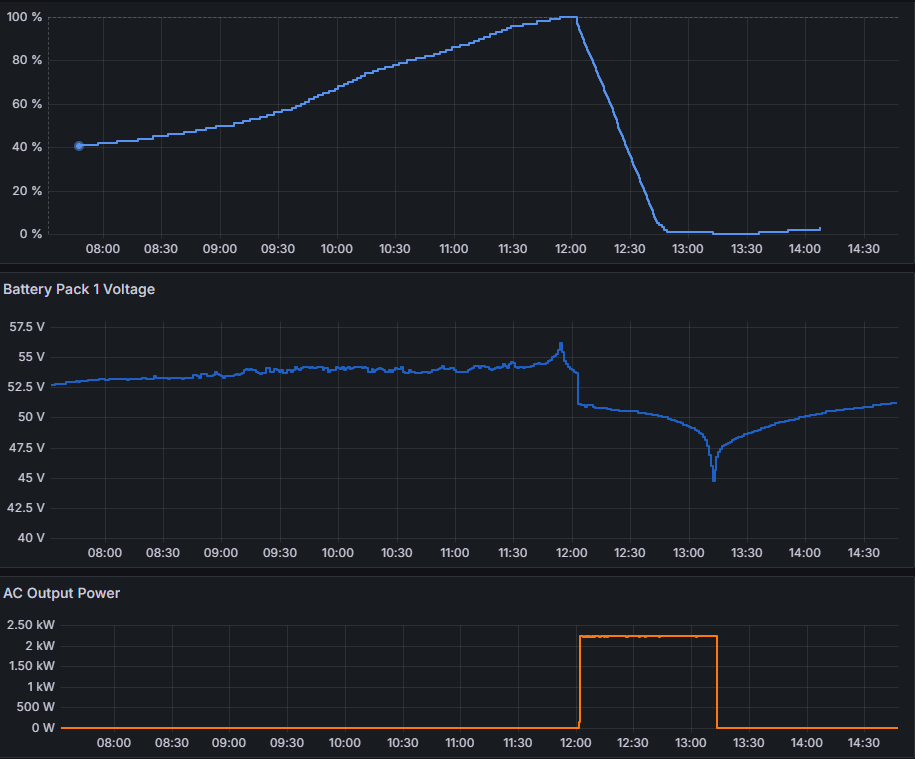Screen dimensions: 915x759
Task: Click 13:00 on the AC Output Power time axis
Action: (691, 743)
